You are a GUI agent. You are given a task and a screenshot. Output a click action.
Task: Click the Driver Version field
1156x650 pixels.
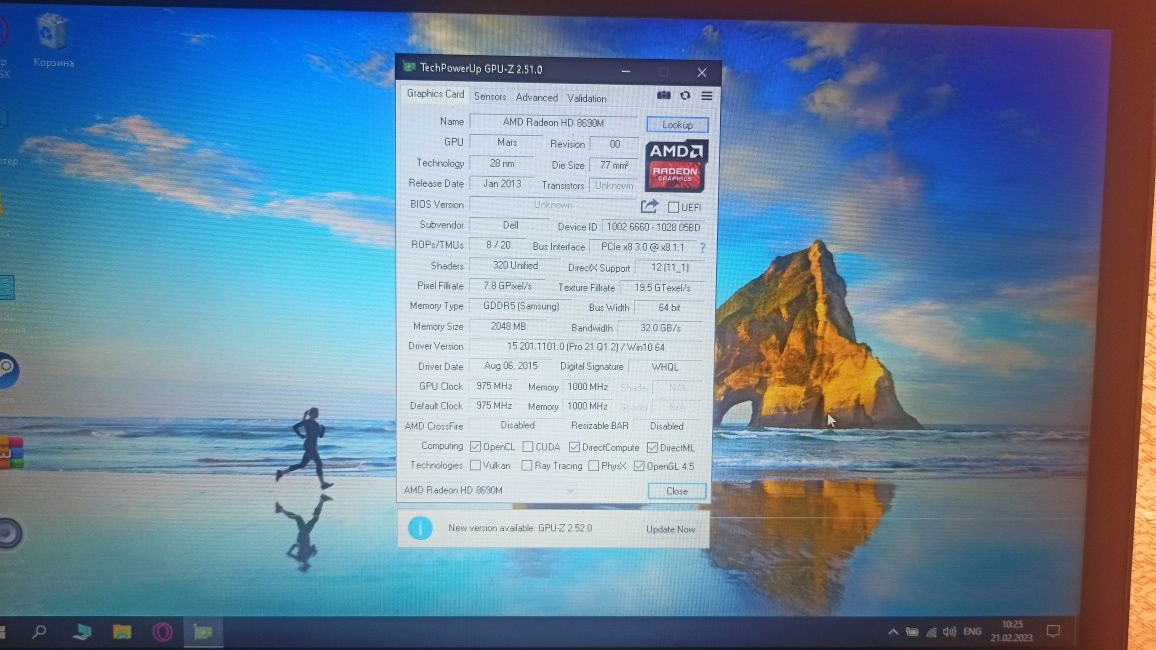(585, 346)
